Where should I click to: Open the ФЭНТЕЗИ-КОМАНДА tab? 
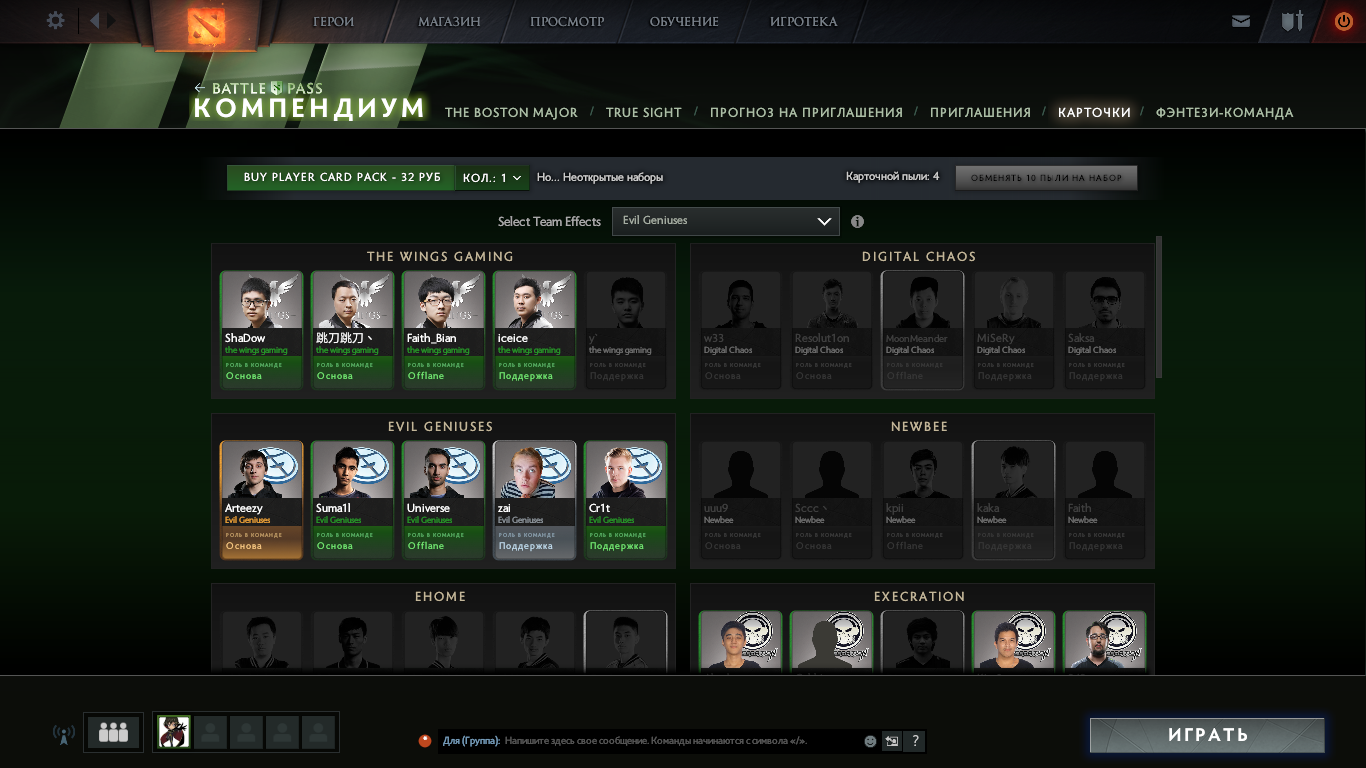click(1224, 113)
